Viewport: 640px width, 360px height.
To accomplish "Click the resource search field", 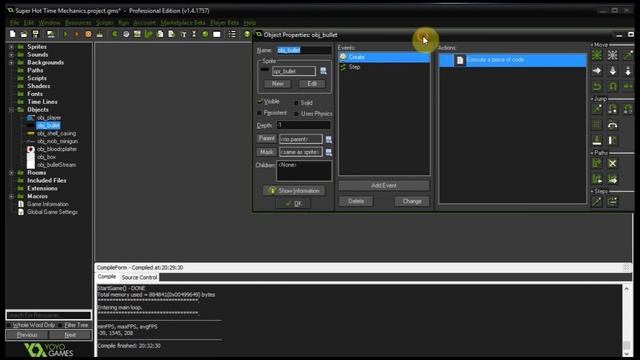I will pos(49,315).
